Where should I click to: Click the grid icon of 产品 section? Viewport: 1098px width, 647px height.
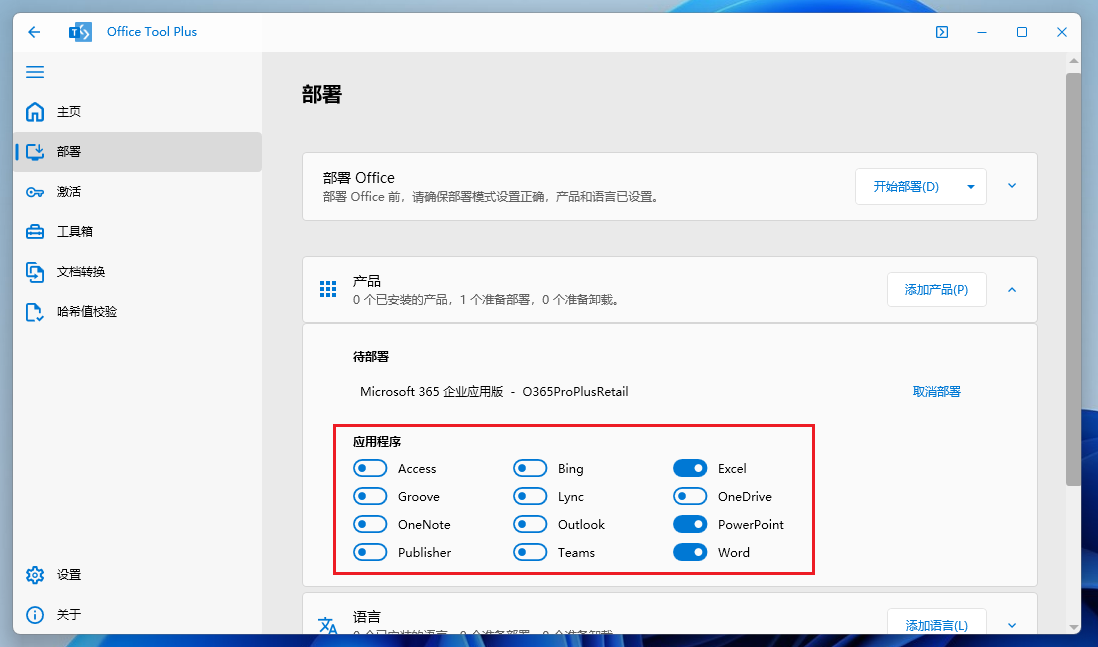pyautogui.click(x=328, y=289)
